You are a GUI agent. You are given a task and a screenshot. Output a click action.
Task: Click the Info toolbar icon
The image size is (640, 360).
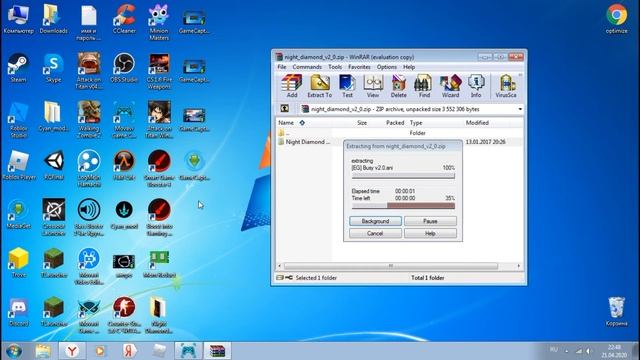476,86
